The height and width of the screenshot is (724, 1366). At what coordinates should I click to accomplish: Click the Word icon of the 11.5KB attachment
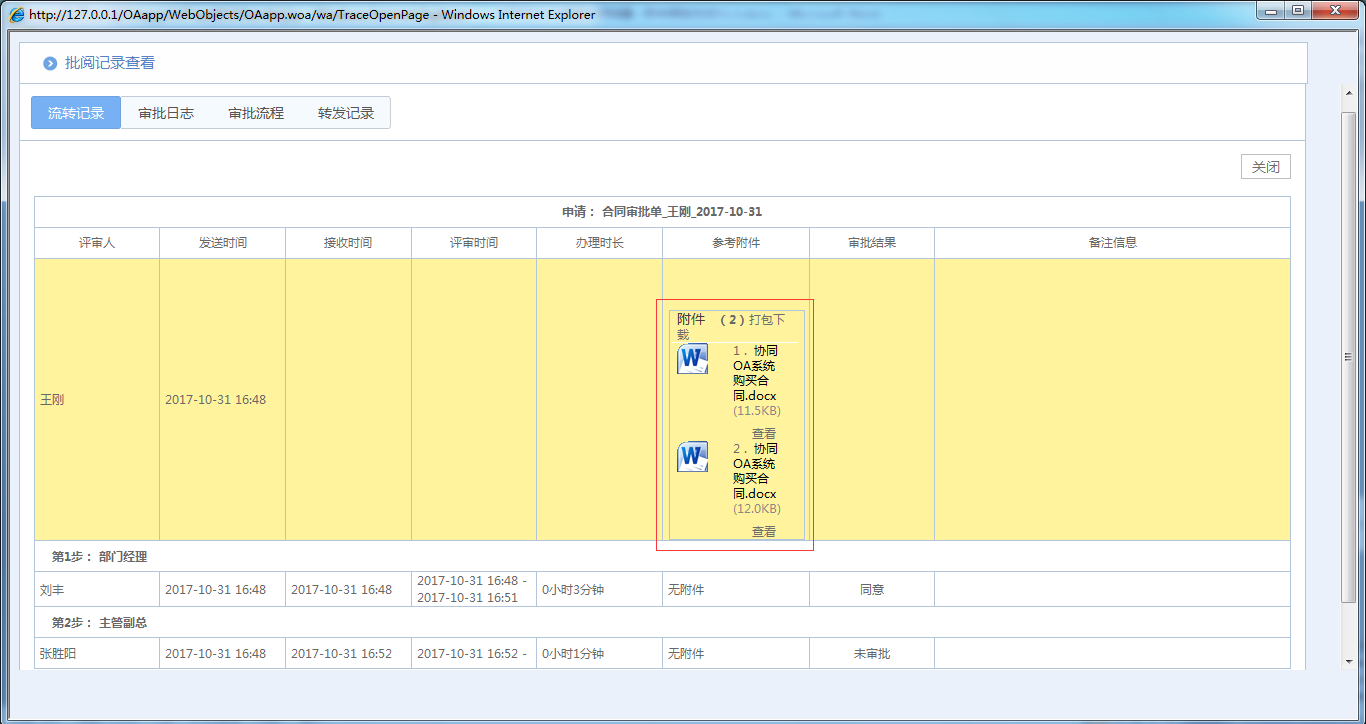692,359
